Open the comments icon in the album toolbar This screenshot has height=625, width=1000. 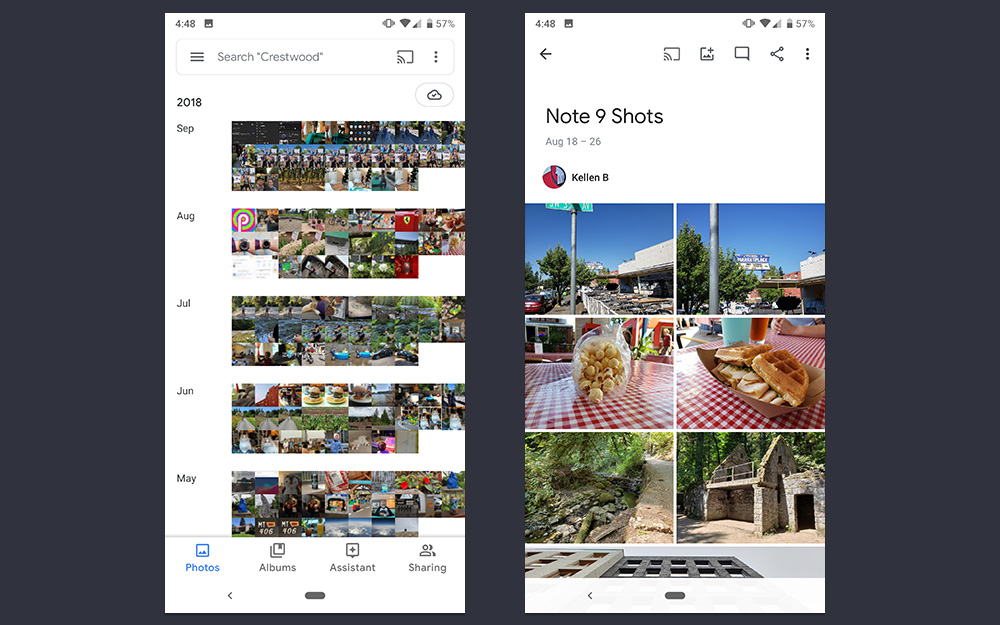(742, 54)
